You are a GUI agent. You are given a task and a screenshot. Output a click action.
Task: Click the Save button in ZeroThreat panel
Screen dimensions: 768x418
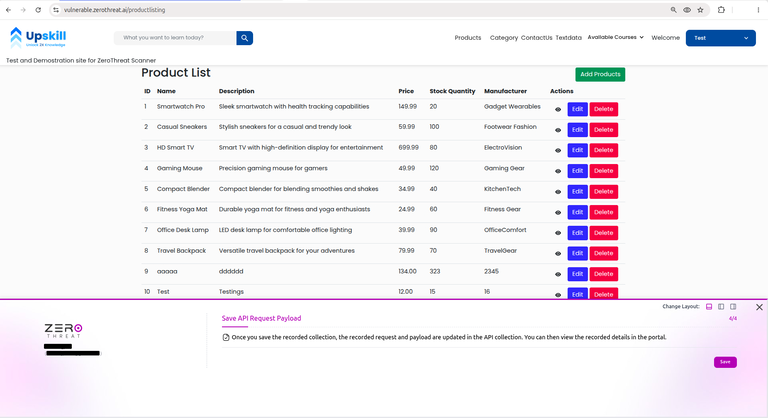725,362
